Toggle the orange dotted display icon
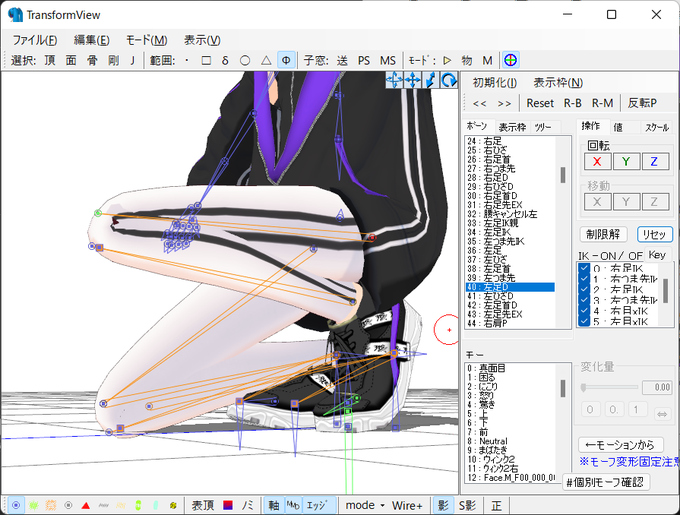The height and width of the screenshot is (515, 680). [51, 505]
